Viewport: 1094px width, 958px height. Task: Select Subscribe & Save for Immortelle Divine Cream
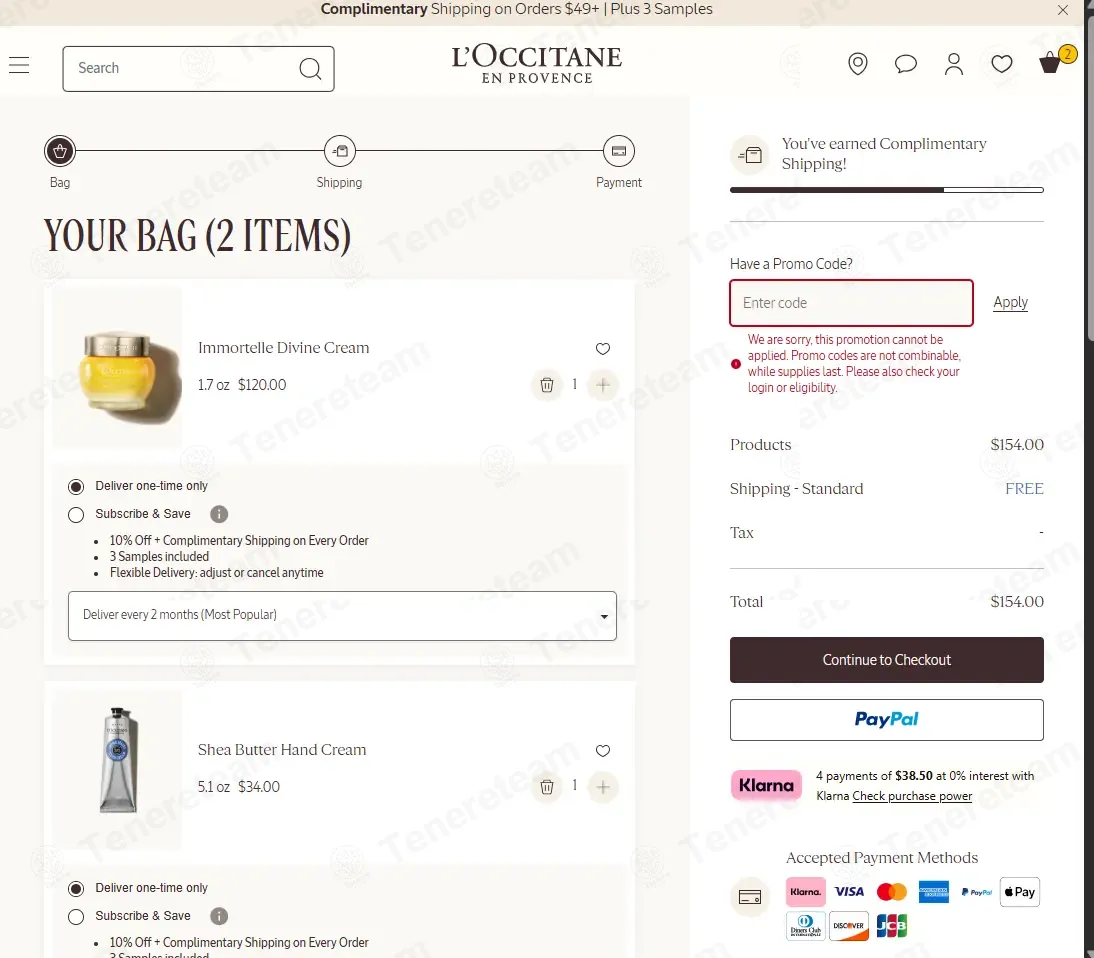pyautogui.click(x=76, y=515)
